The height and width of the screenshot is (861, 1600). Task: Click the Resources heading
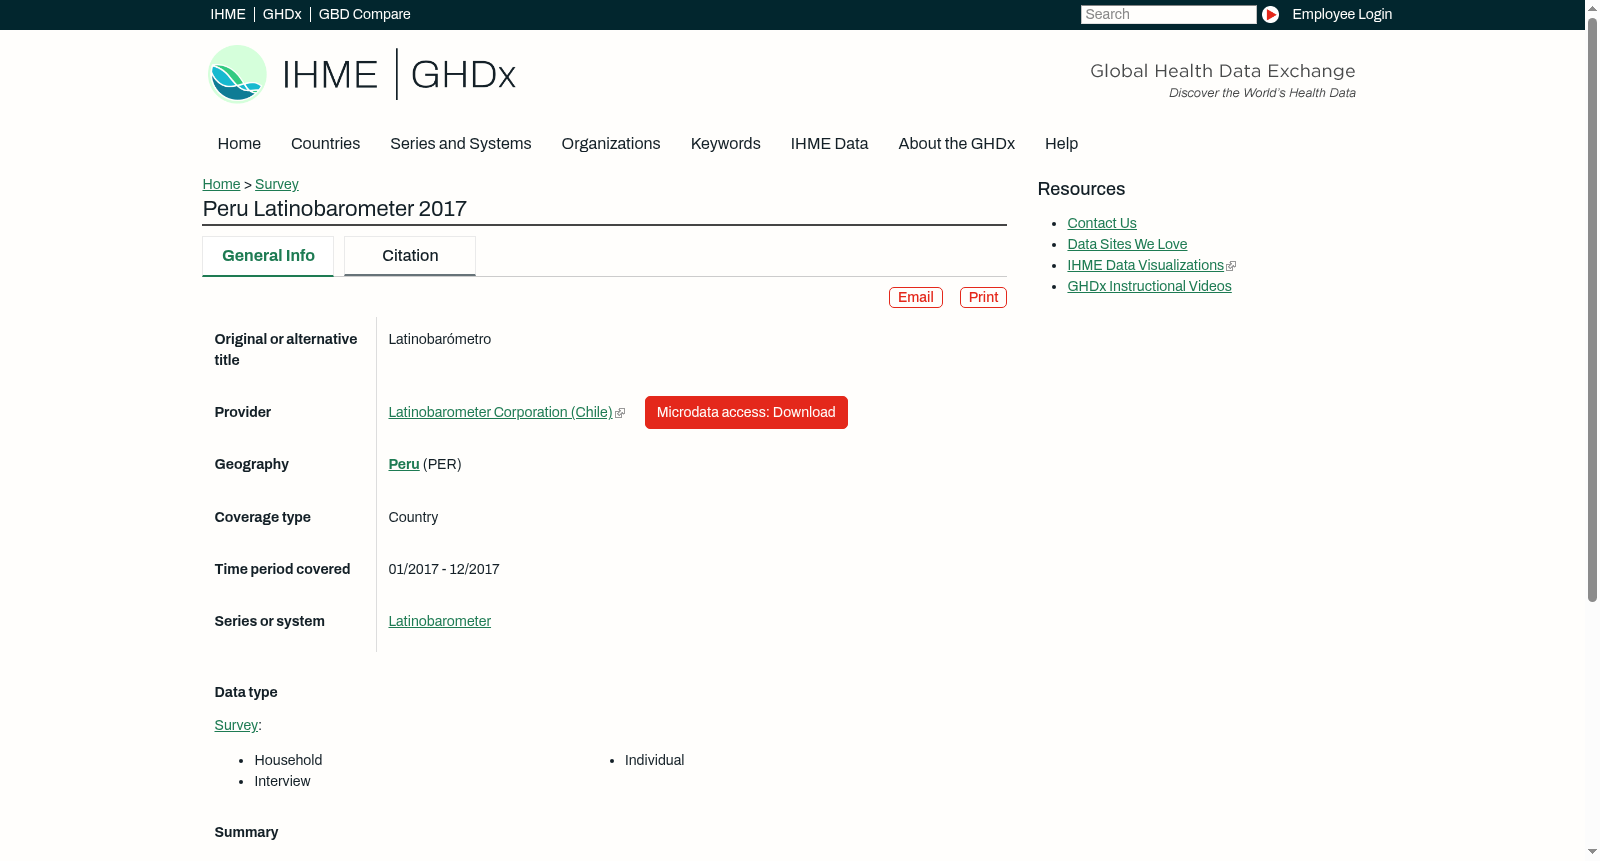pos(1081,189)
